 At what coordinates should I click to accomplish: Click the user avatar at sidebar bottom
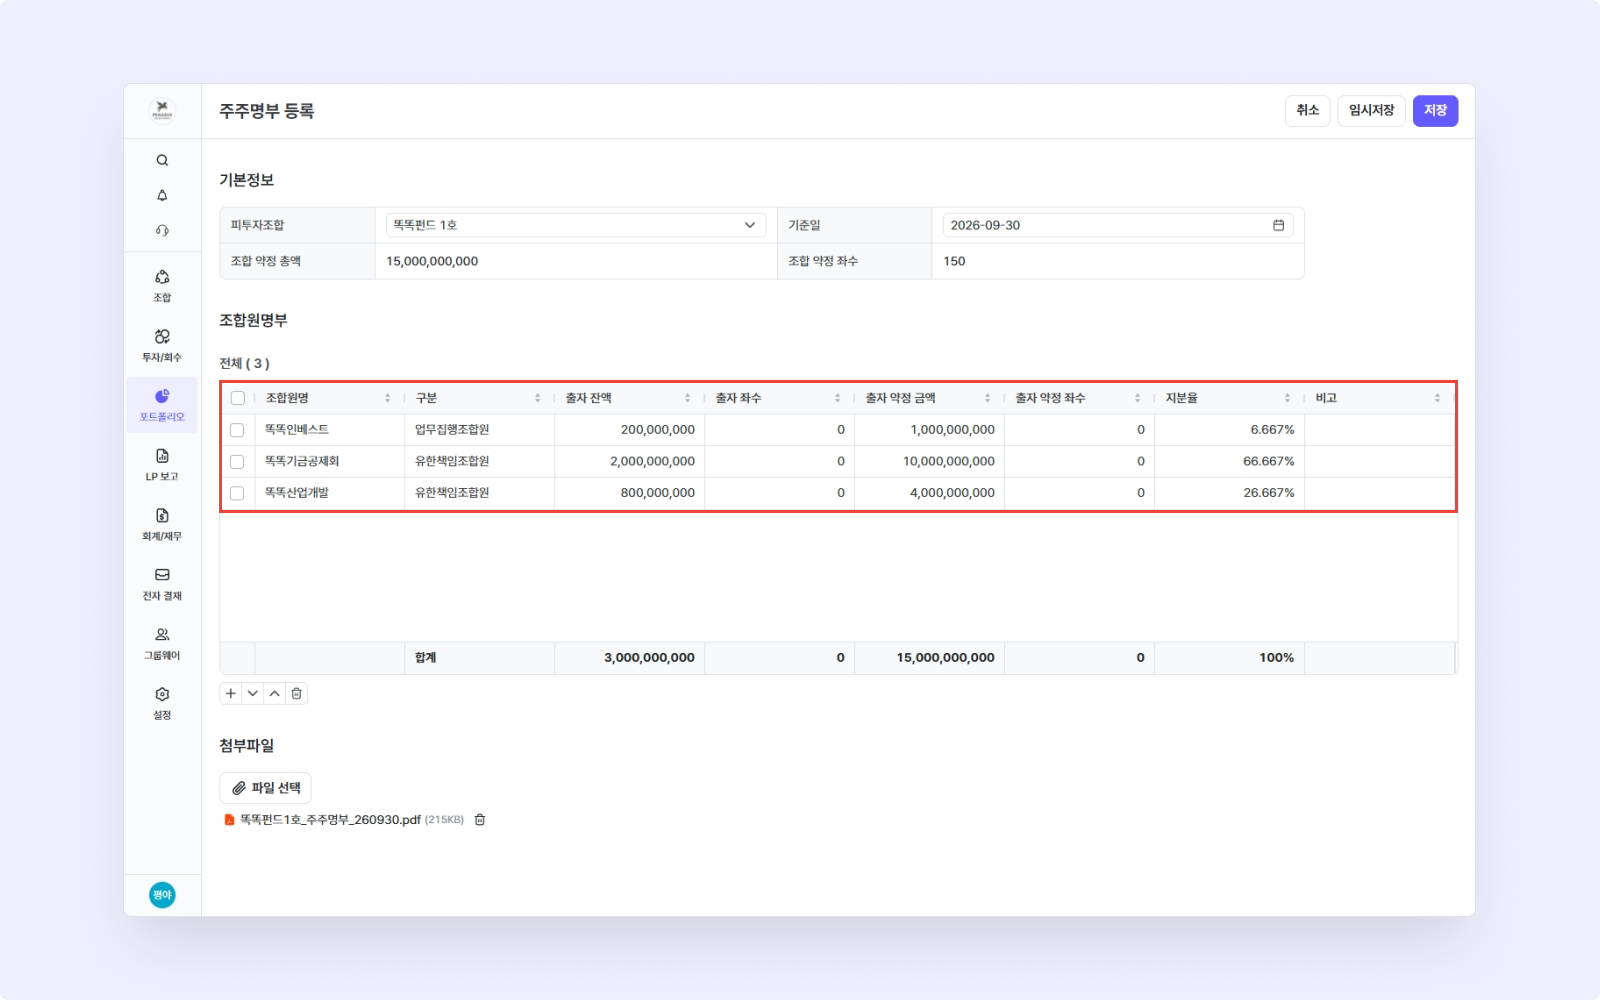pos(162,895)
